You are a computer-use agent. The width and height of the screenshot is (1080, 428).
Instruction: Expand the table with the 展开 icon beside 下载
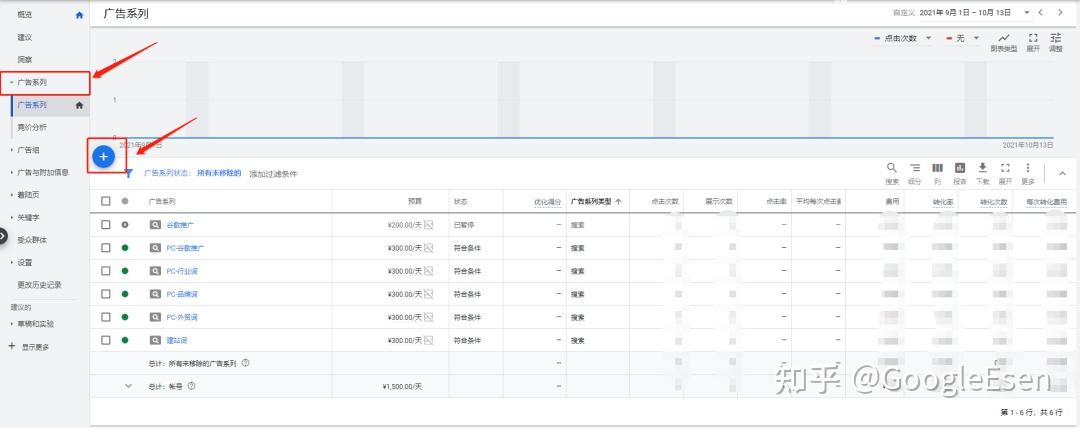1005,167
